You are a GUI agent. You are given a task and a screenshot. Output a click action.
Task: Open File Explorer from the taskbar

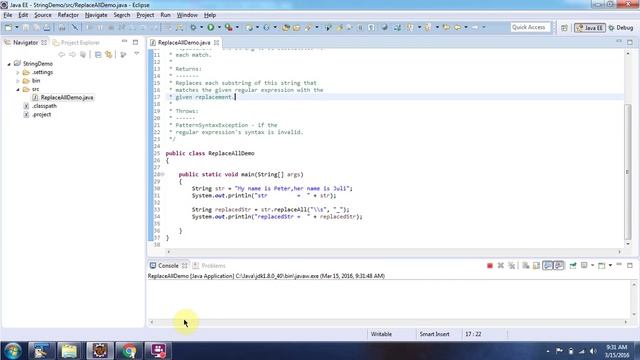(69, 351)
